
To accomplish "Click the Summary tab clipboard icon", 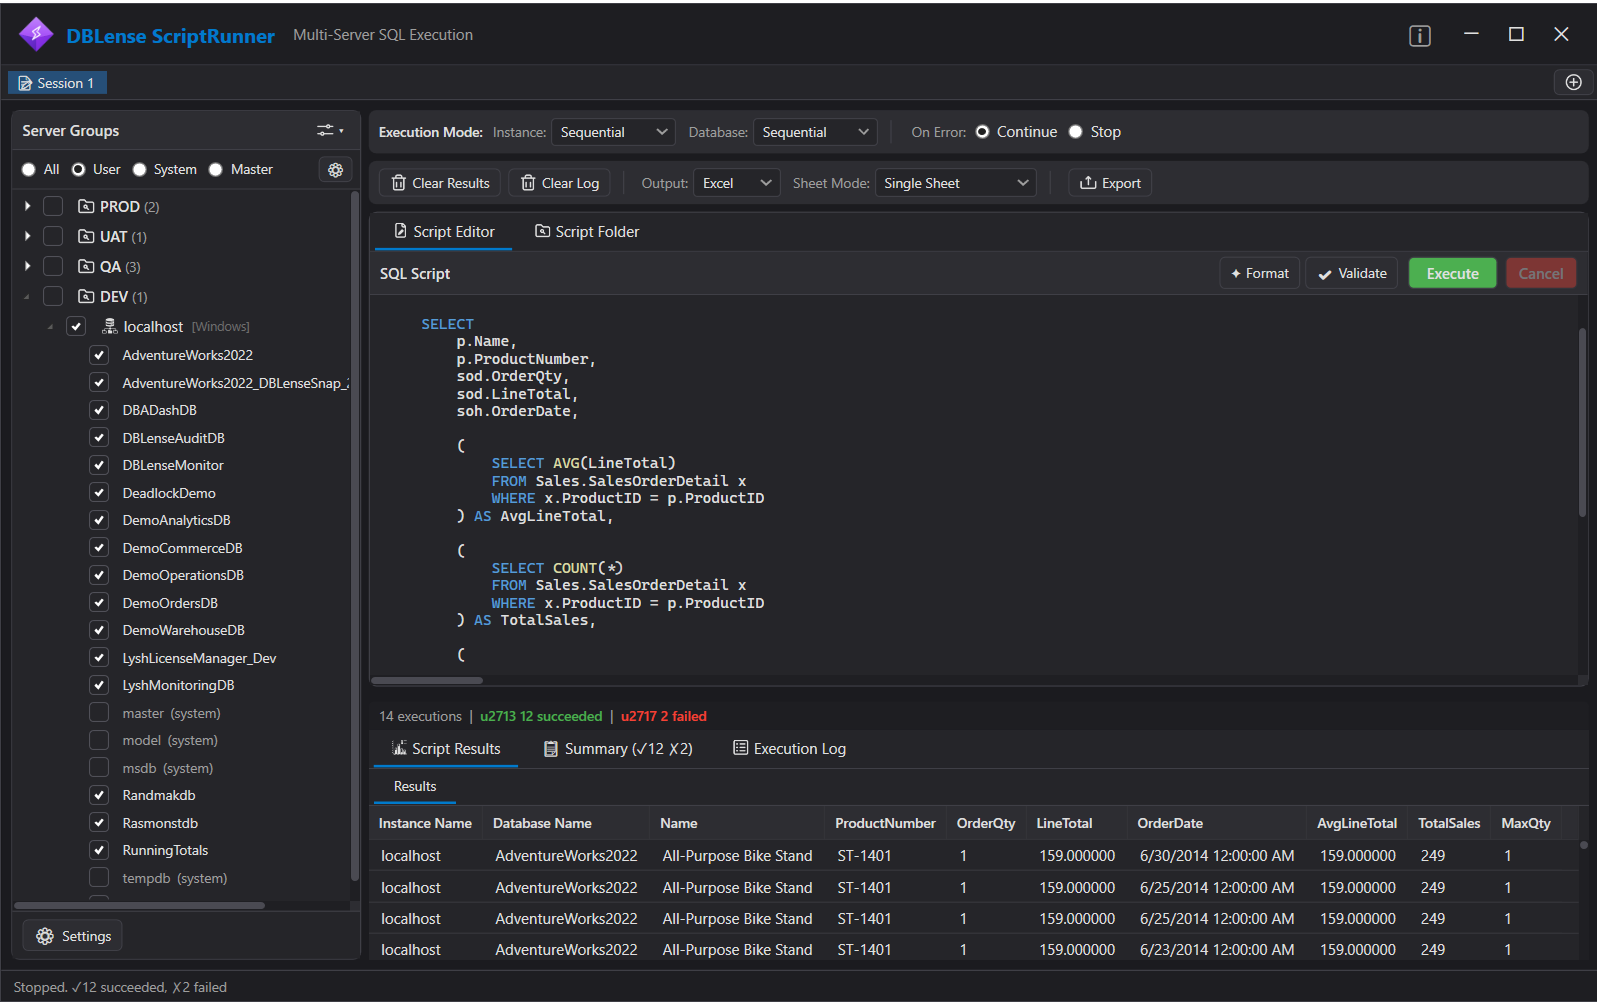I will (550, 748).
